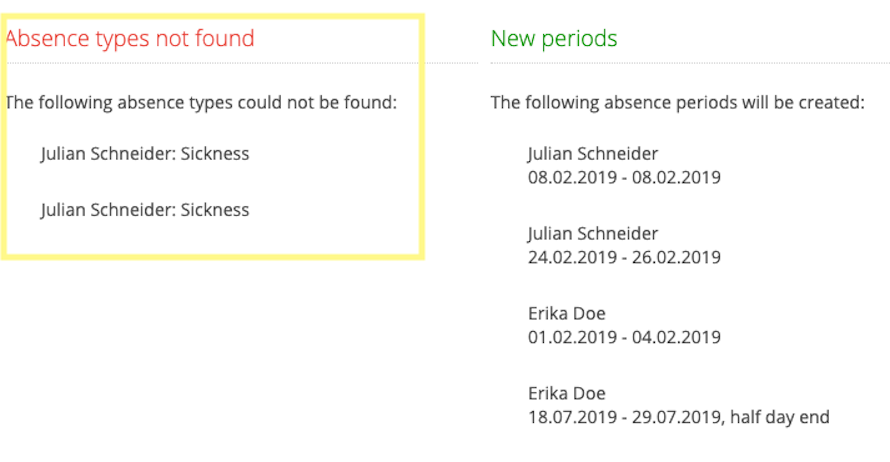Screen dimensions: 890x462
Task: Click Erika Doe name above 18.07.2019 period
Action: (566, 393)
